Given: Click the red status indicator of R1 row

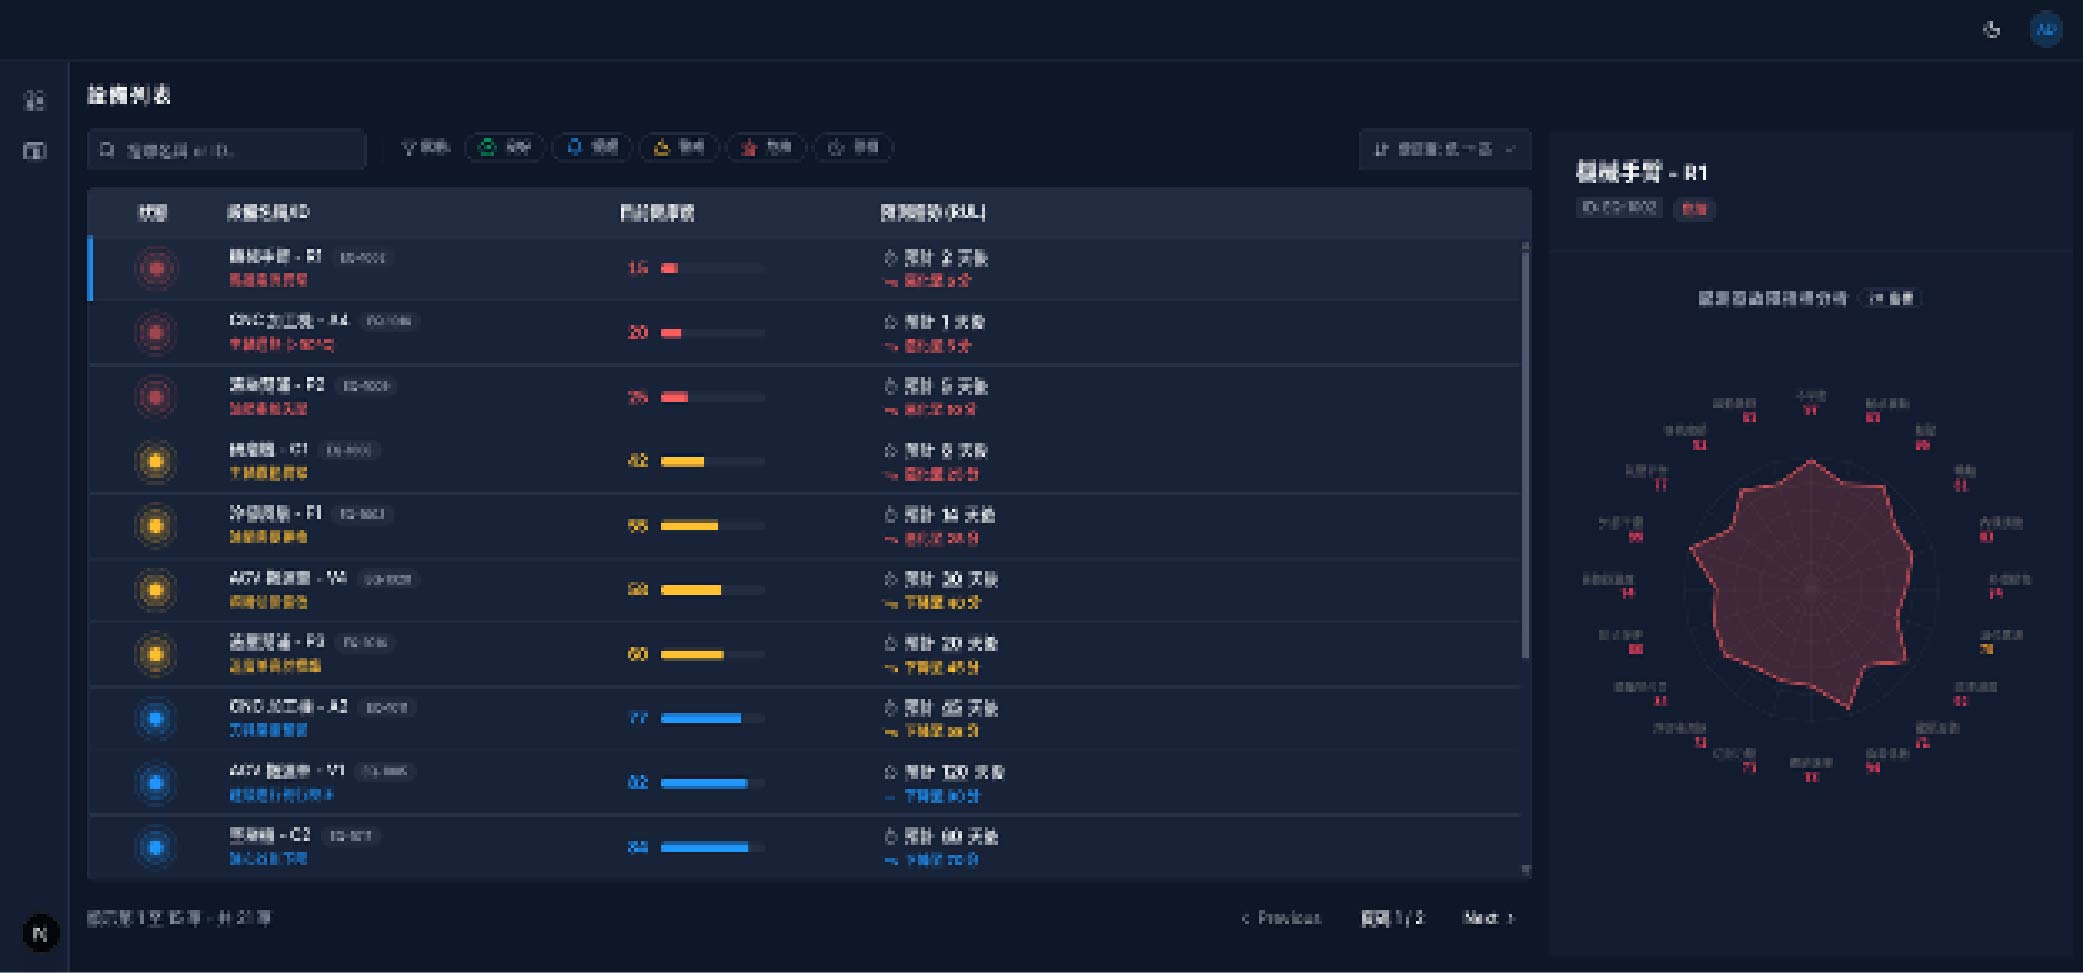Looking at the screenshot, I should tap(156, 268).
